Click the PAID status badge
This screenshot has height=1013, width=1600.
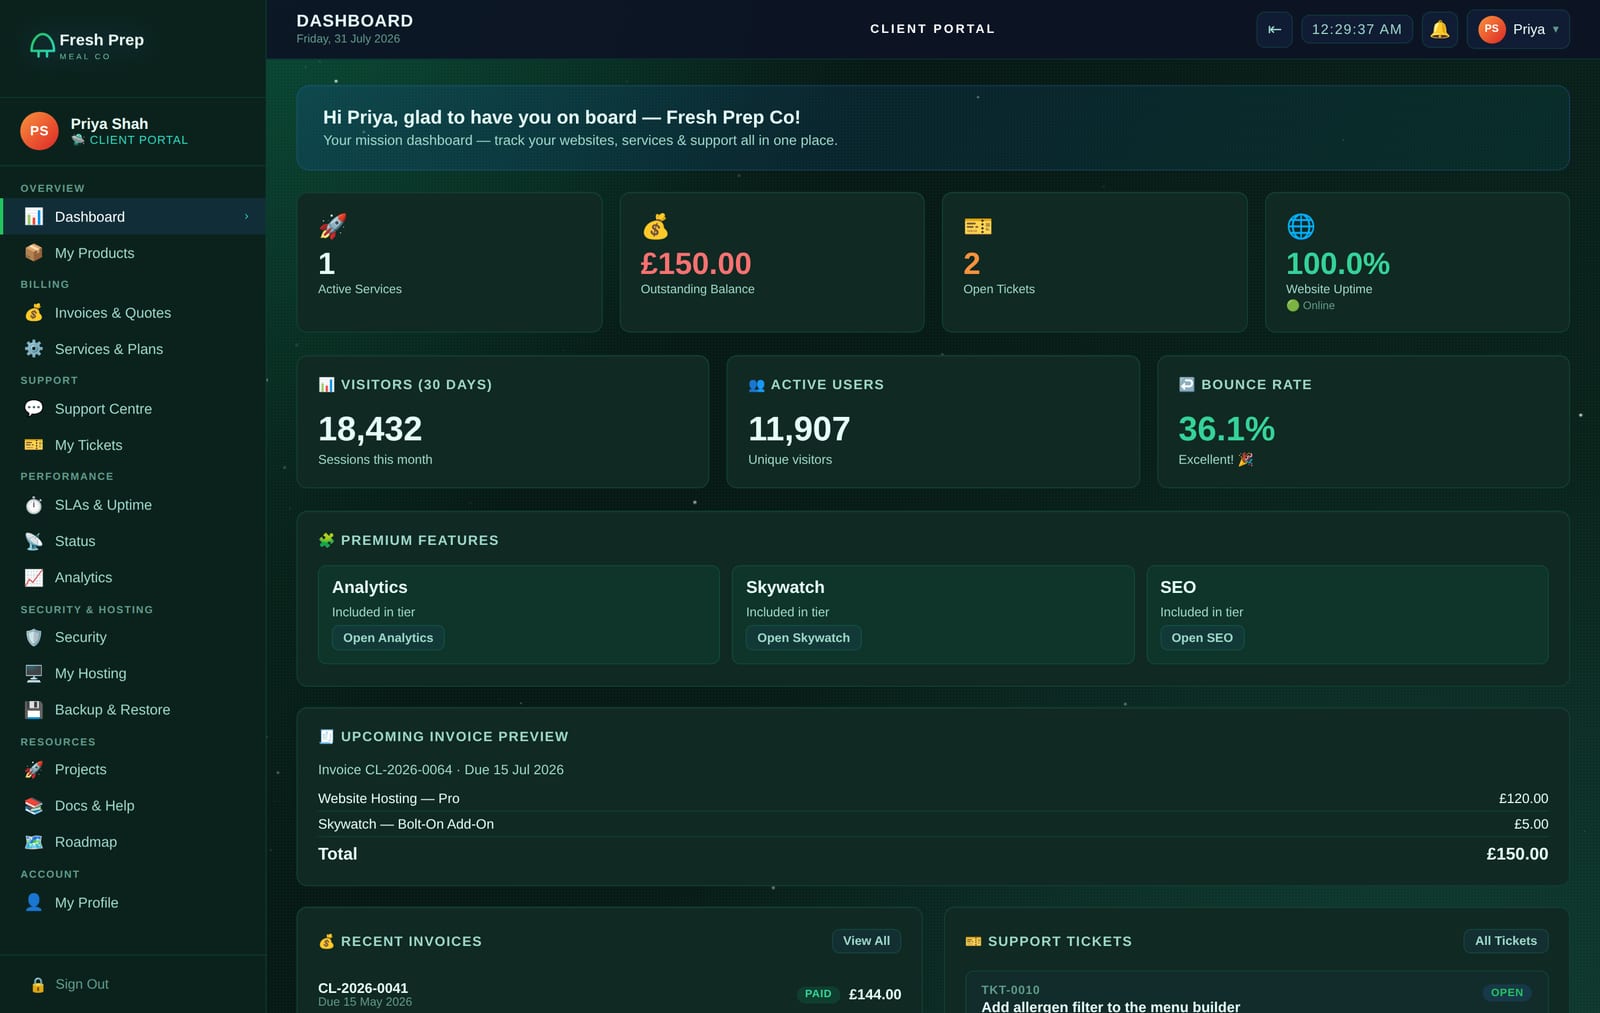point(818,994)
